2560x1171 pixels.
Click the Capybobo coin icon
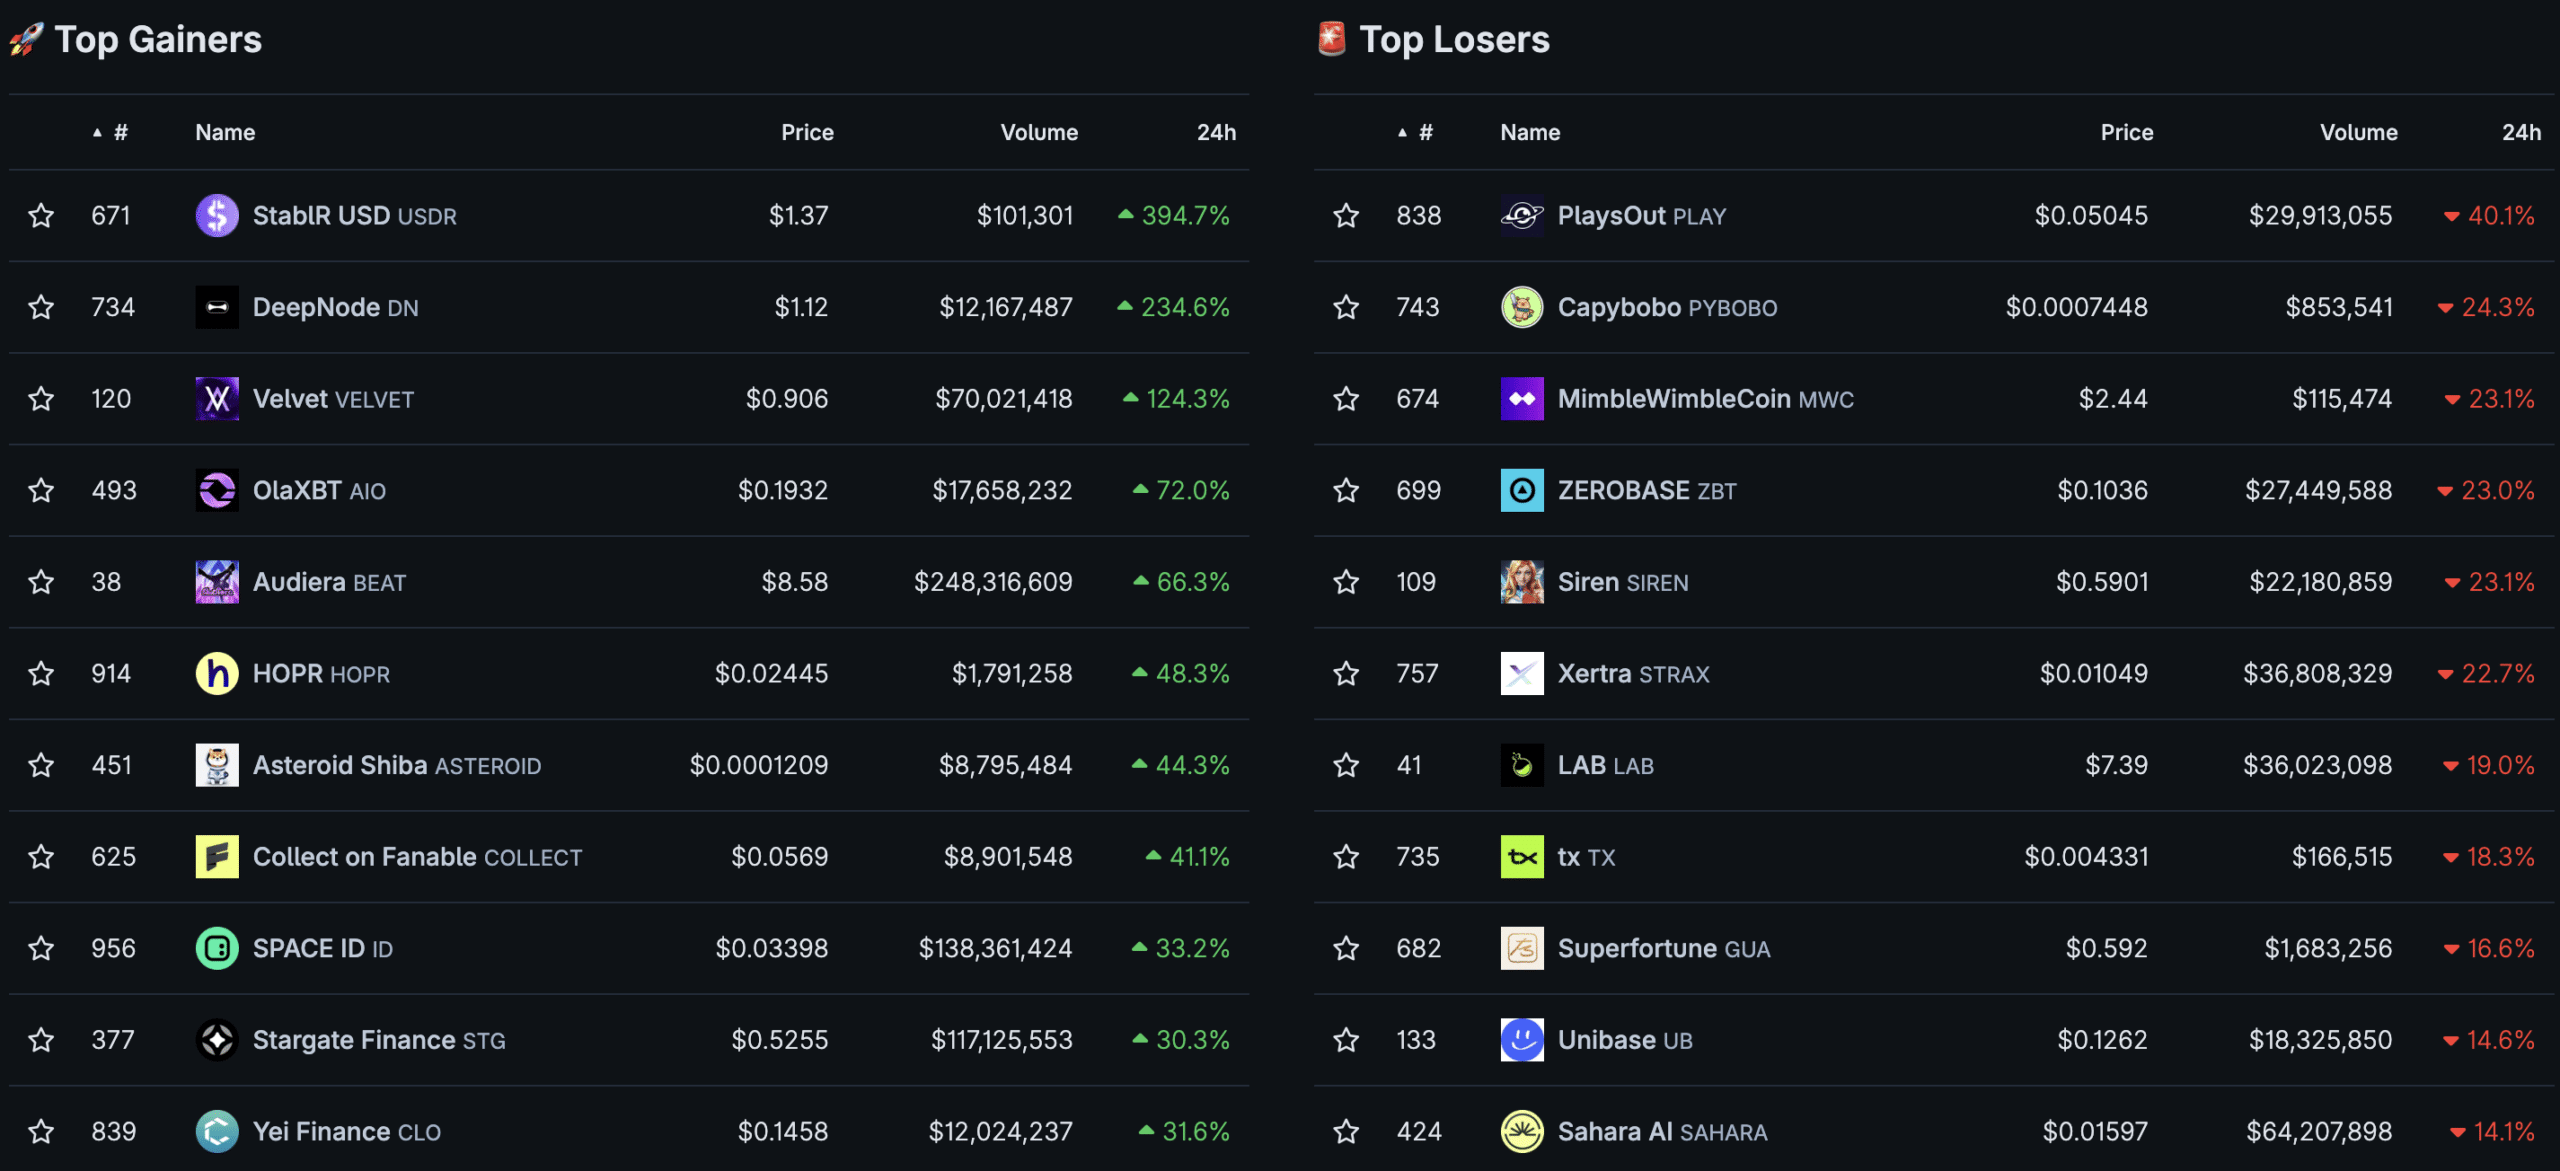click(1522, 307)
